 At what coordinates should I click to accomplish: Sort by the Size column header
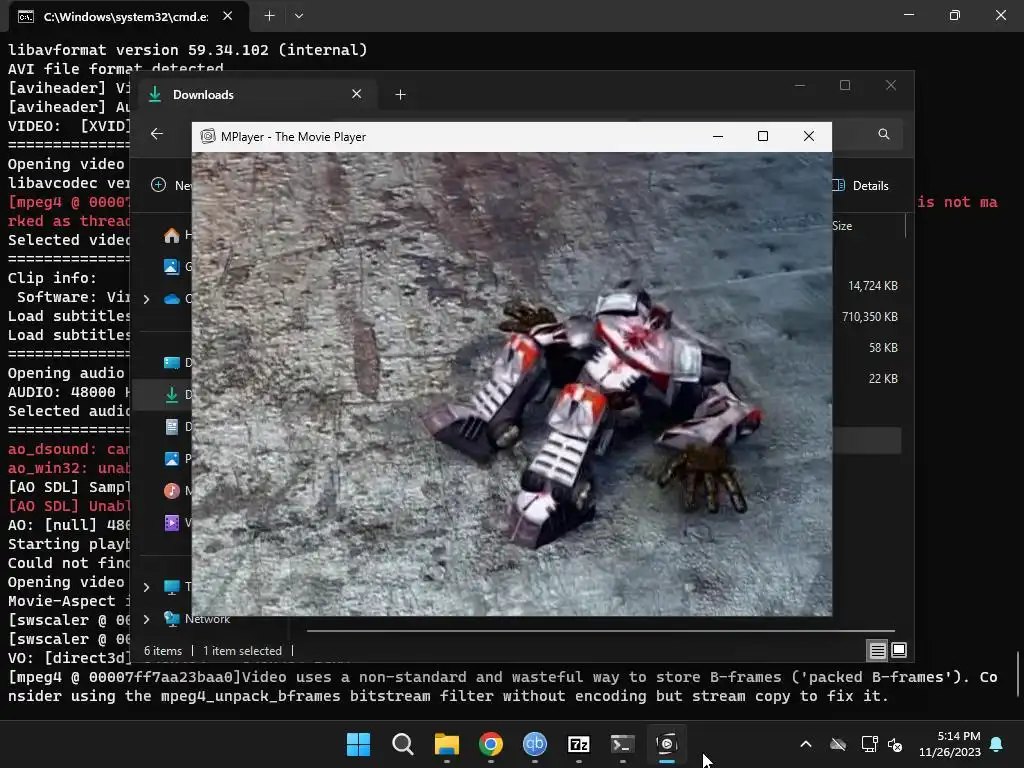pos(842,226)
